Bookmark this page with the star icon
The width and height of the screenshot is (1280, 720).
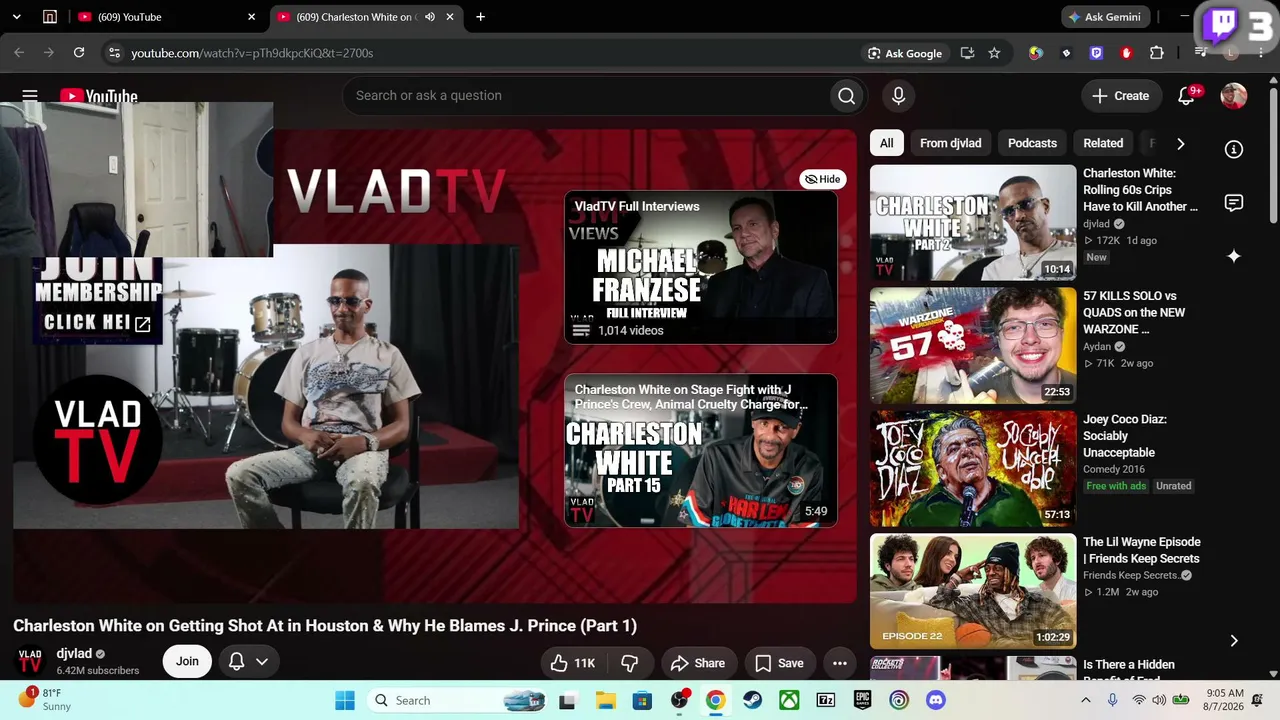click(x=994, y=53)
